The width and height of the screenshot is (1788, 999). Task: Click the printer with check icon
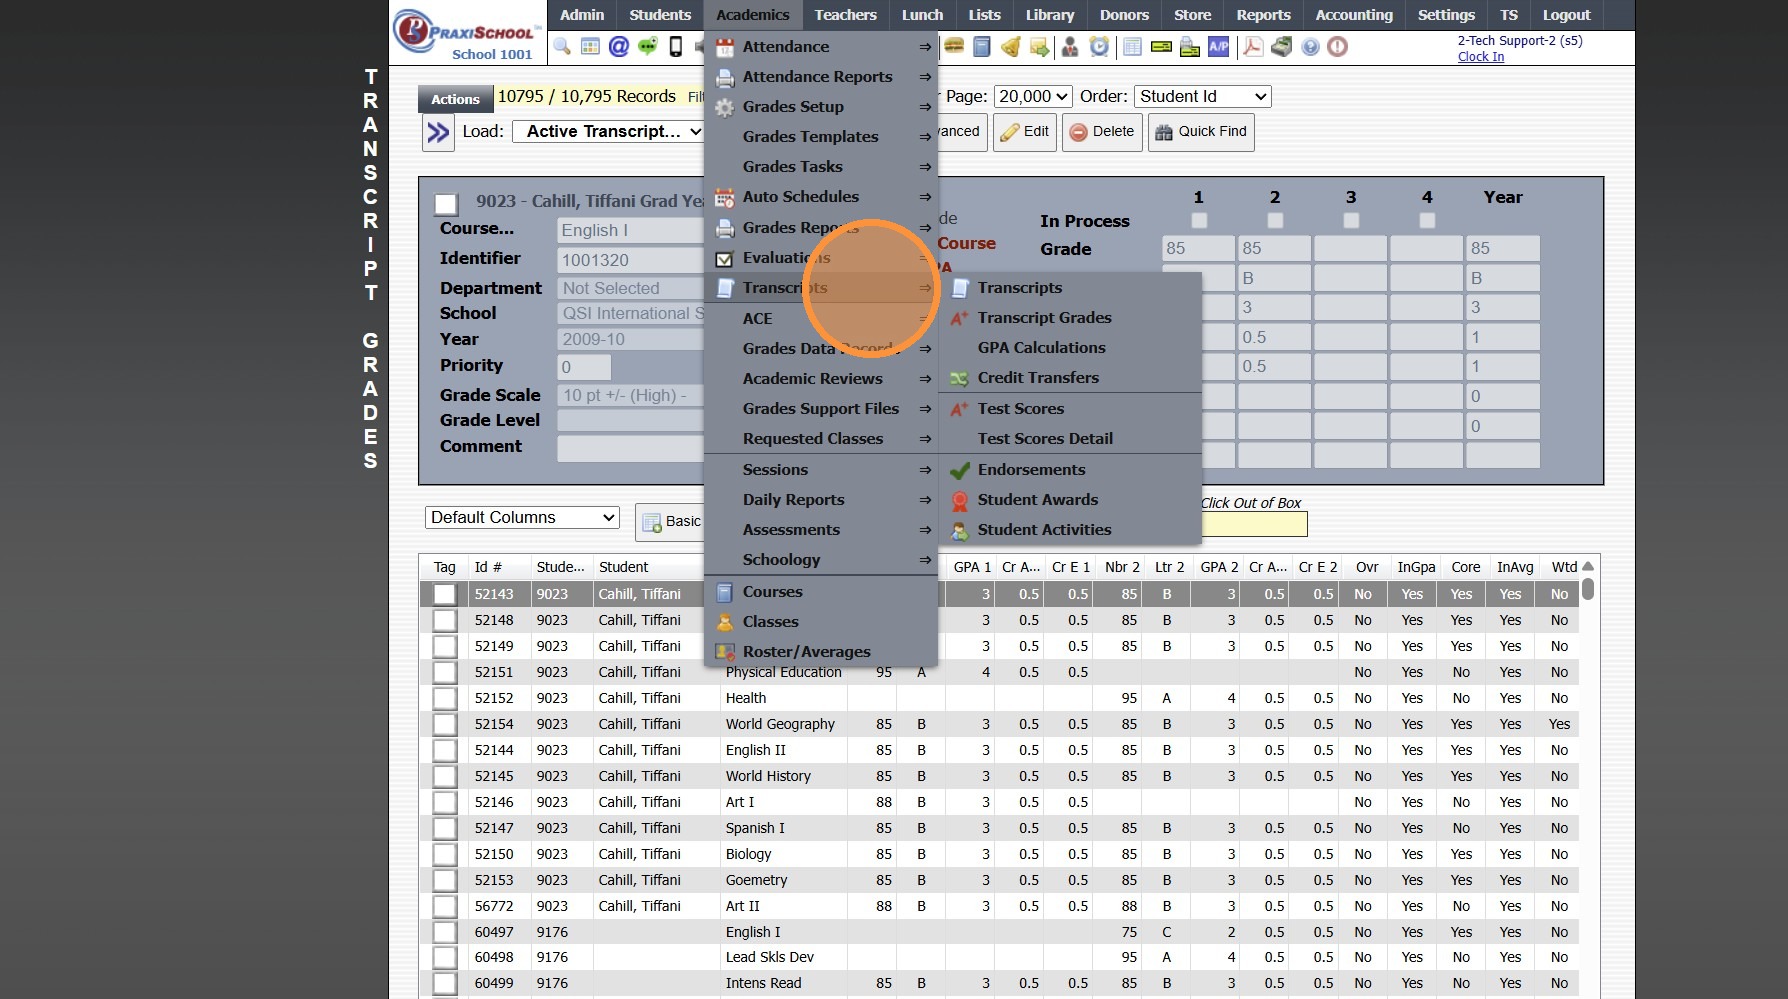pyautogui.click(x=1190, y=47)
